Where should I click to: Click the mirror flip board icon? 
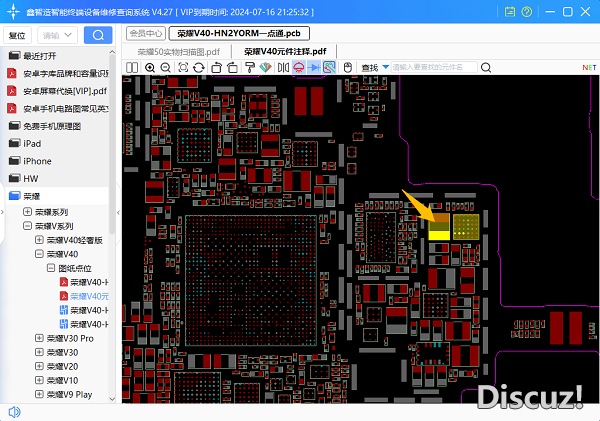283,68
